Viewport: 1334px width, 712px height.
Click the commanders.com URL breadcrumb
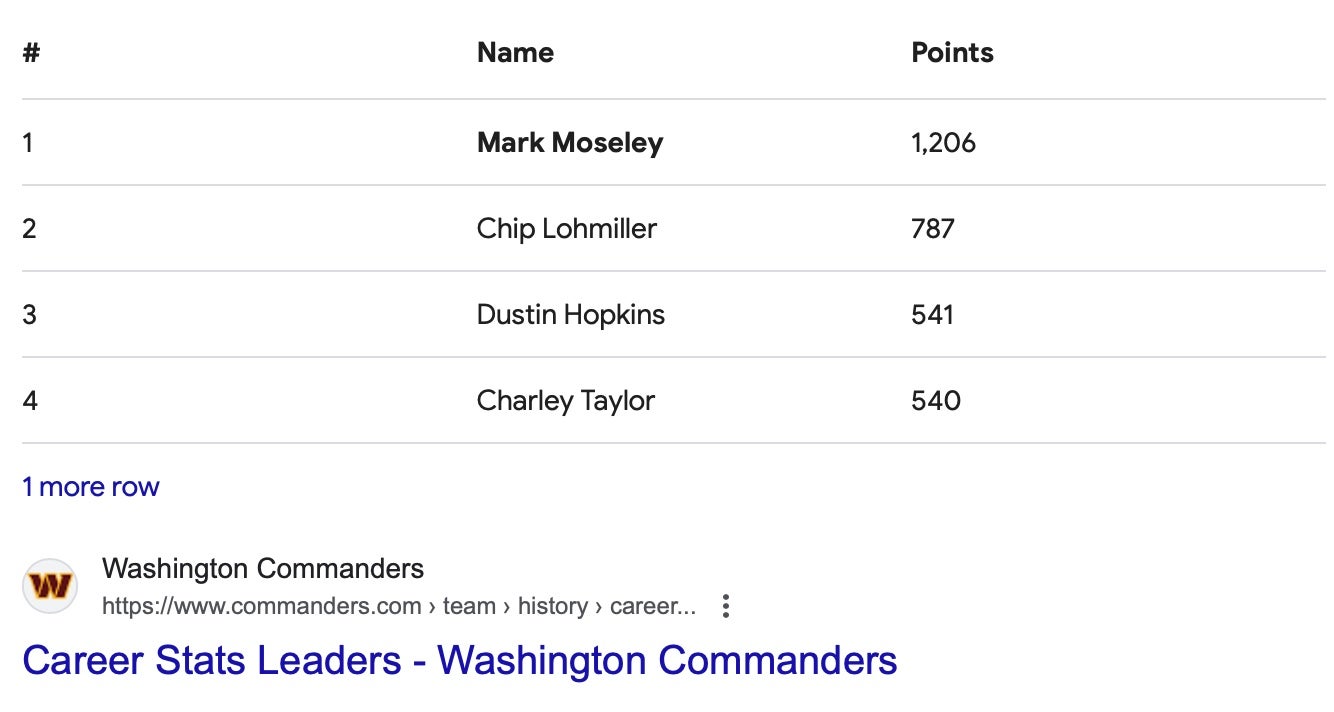coord(399,606)
